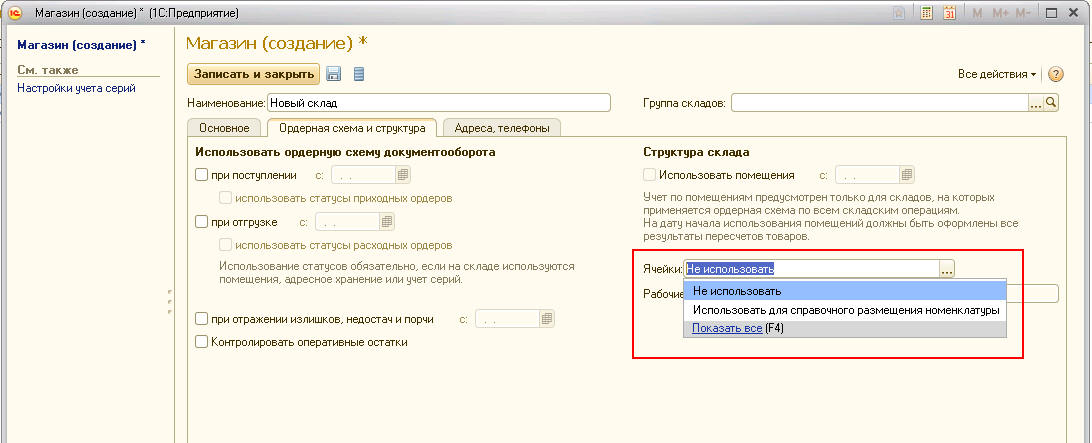This screenshot has height=443, width=1092.
Task: Click ellipsis button in Группа складов field
Action: (x=1036, y=103)
